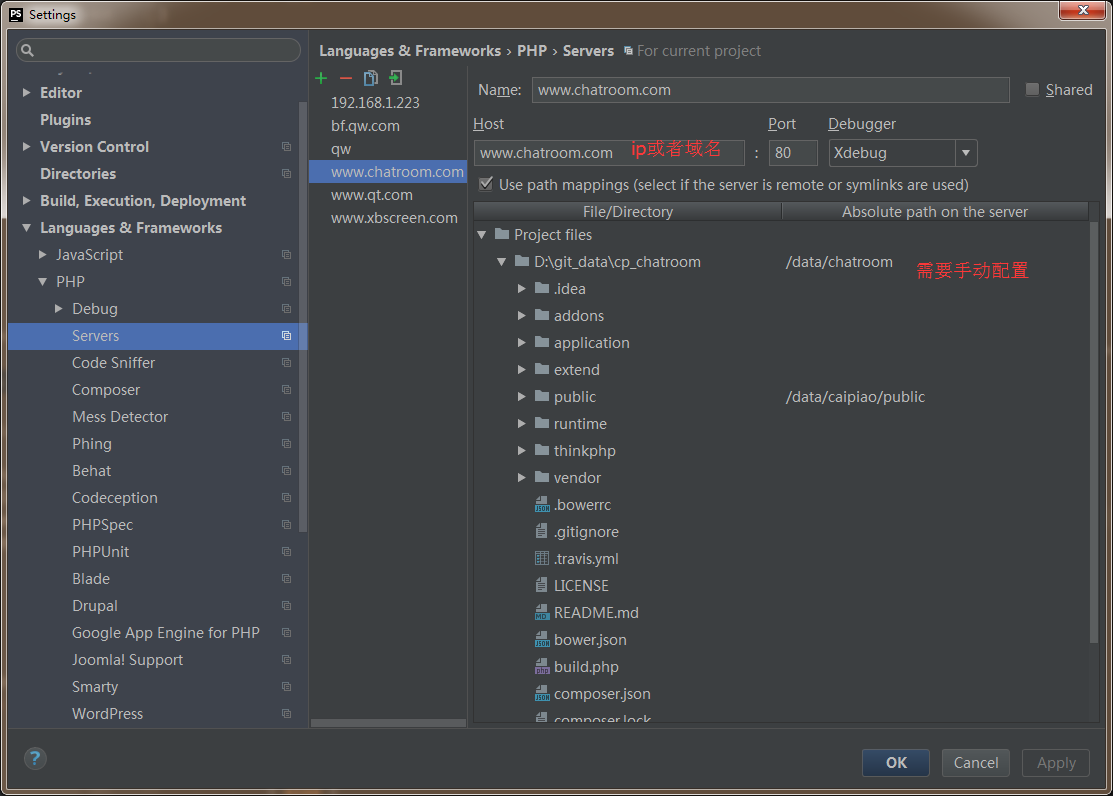Open help with the question mark icon
The width and height of the screenshot is (1113, 796).
(34, 758)
